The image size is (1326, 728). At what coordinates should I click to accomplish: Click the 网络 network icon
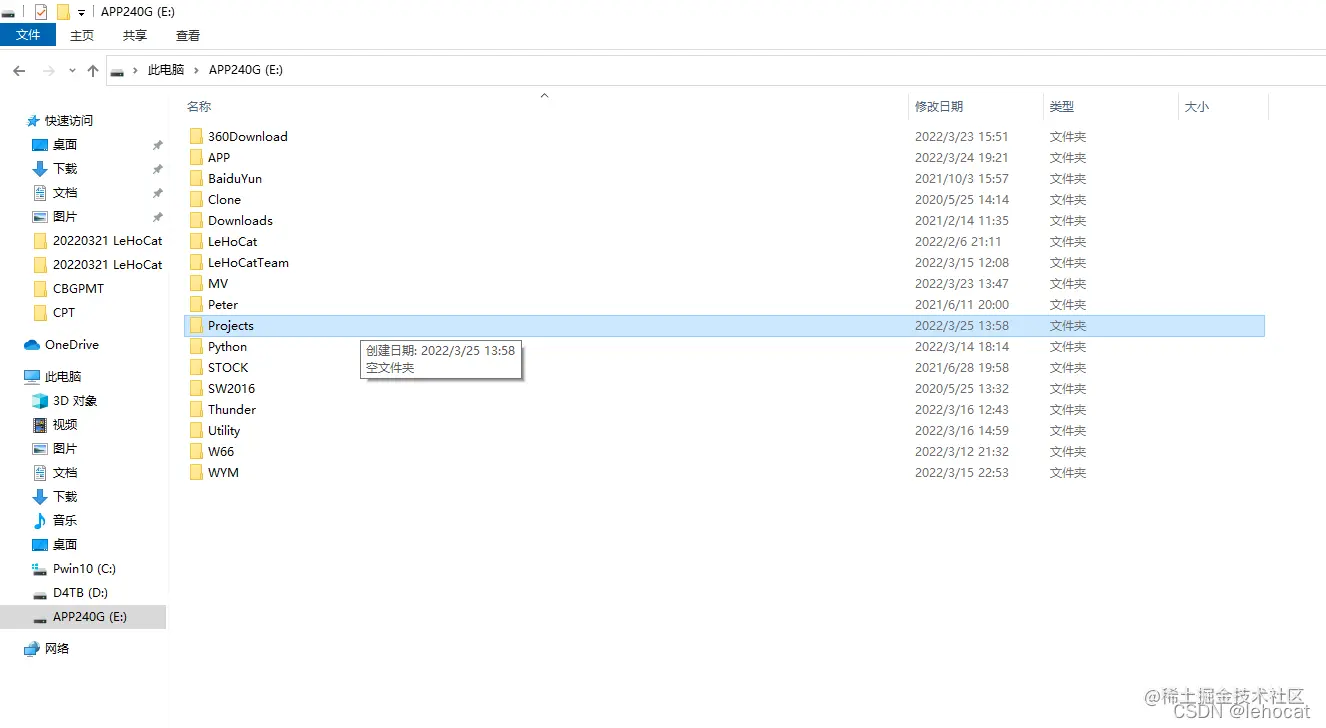click(32, 648)
